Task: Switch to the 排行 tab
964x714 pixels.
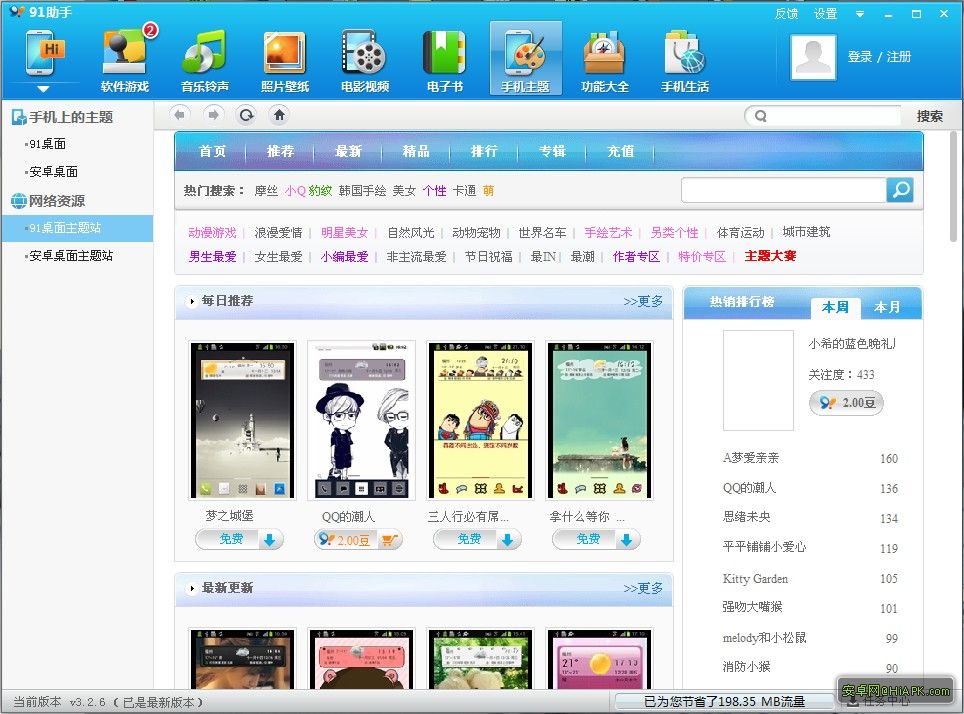Action: tap(484, 151)
